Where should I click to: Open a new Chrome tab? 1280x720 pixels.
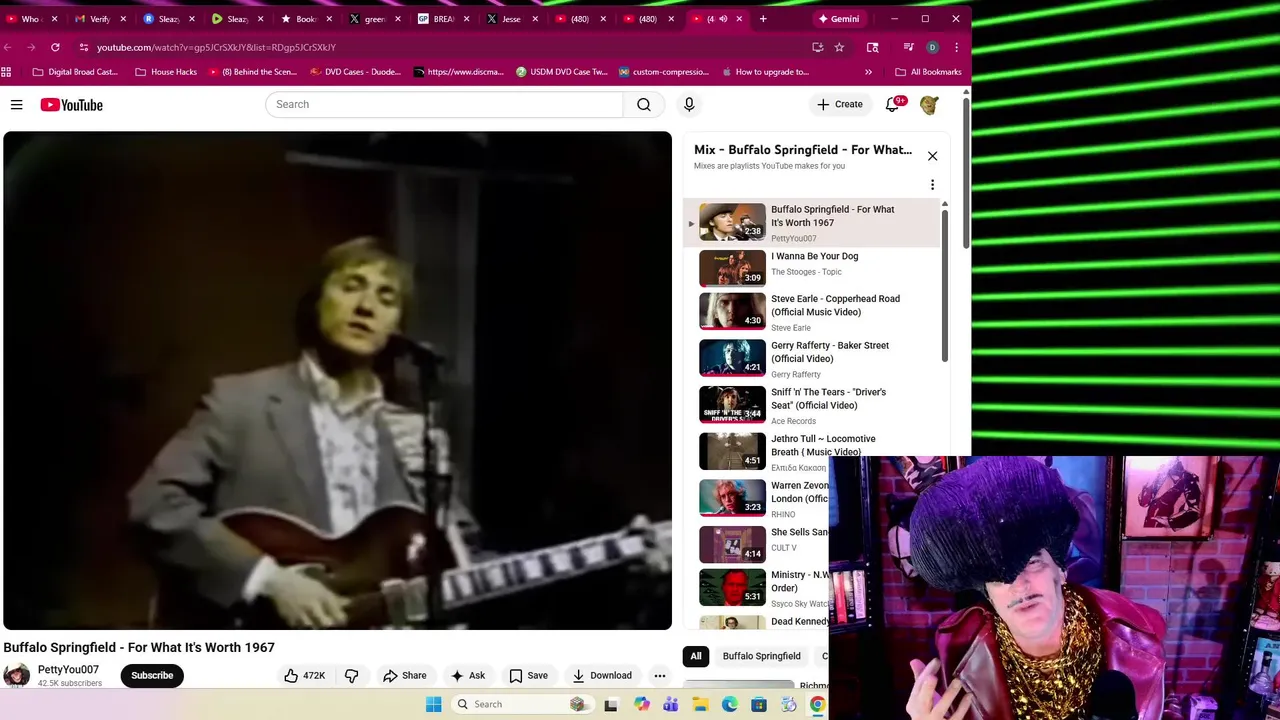click(x=763, y=19)
